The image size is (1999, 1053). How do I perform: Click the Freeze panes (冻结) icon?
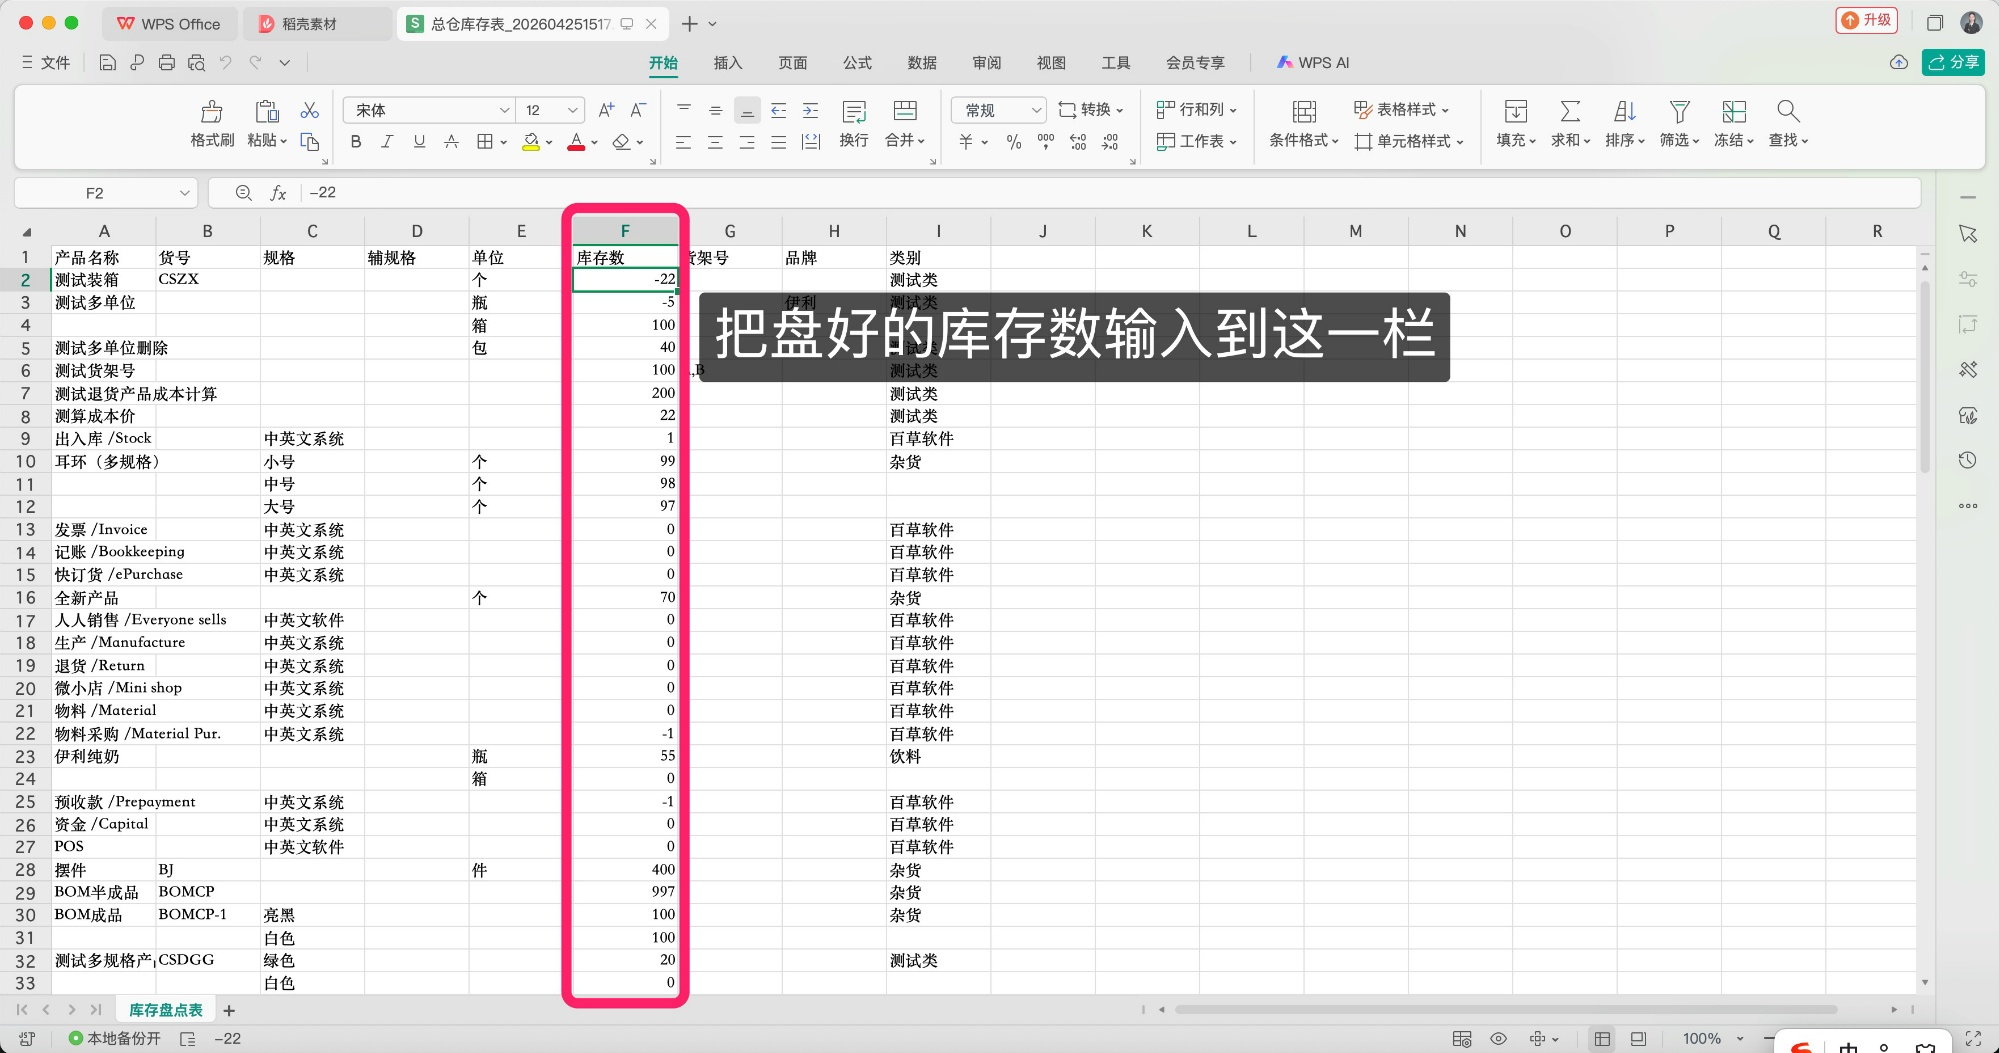[x=1734, y=111]
